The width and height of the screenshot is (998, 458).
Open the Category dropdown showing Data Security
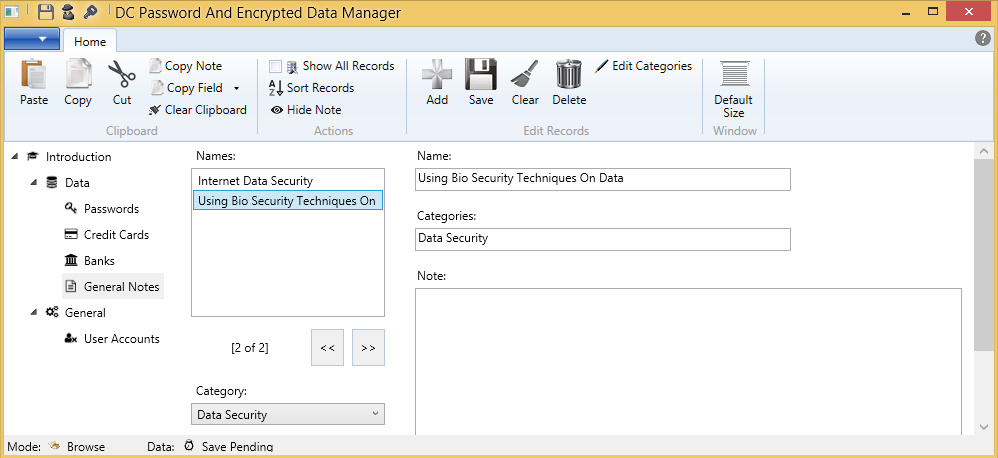287,414
